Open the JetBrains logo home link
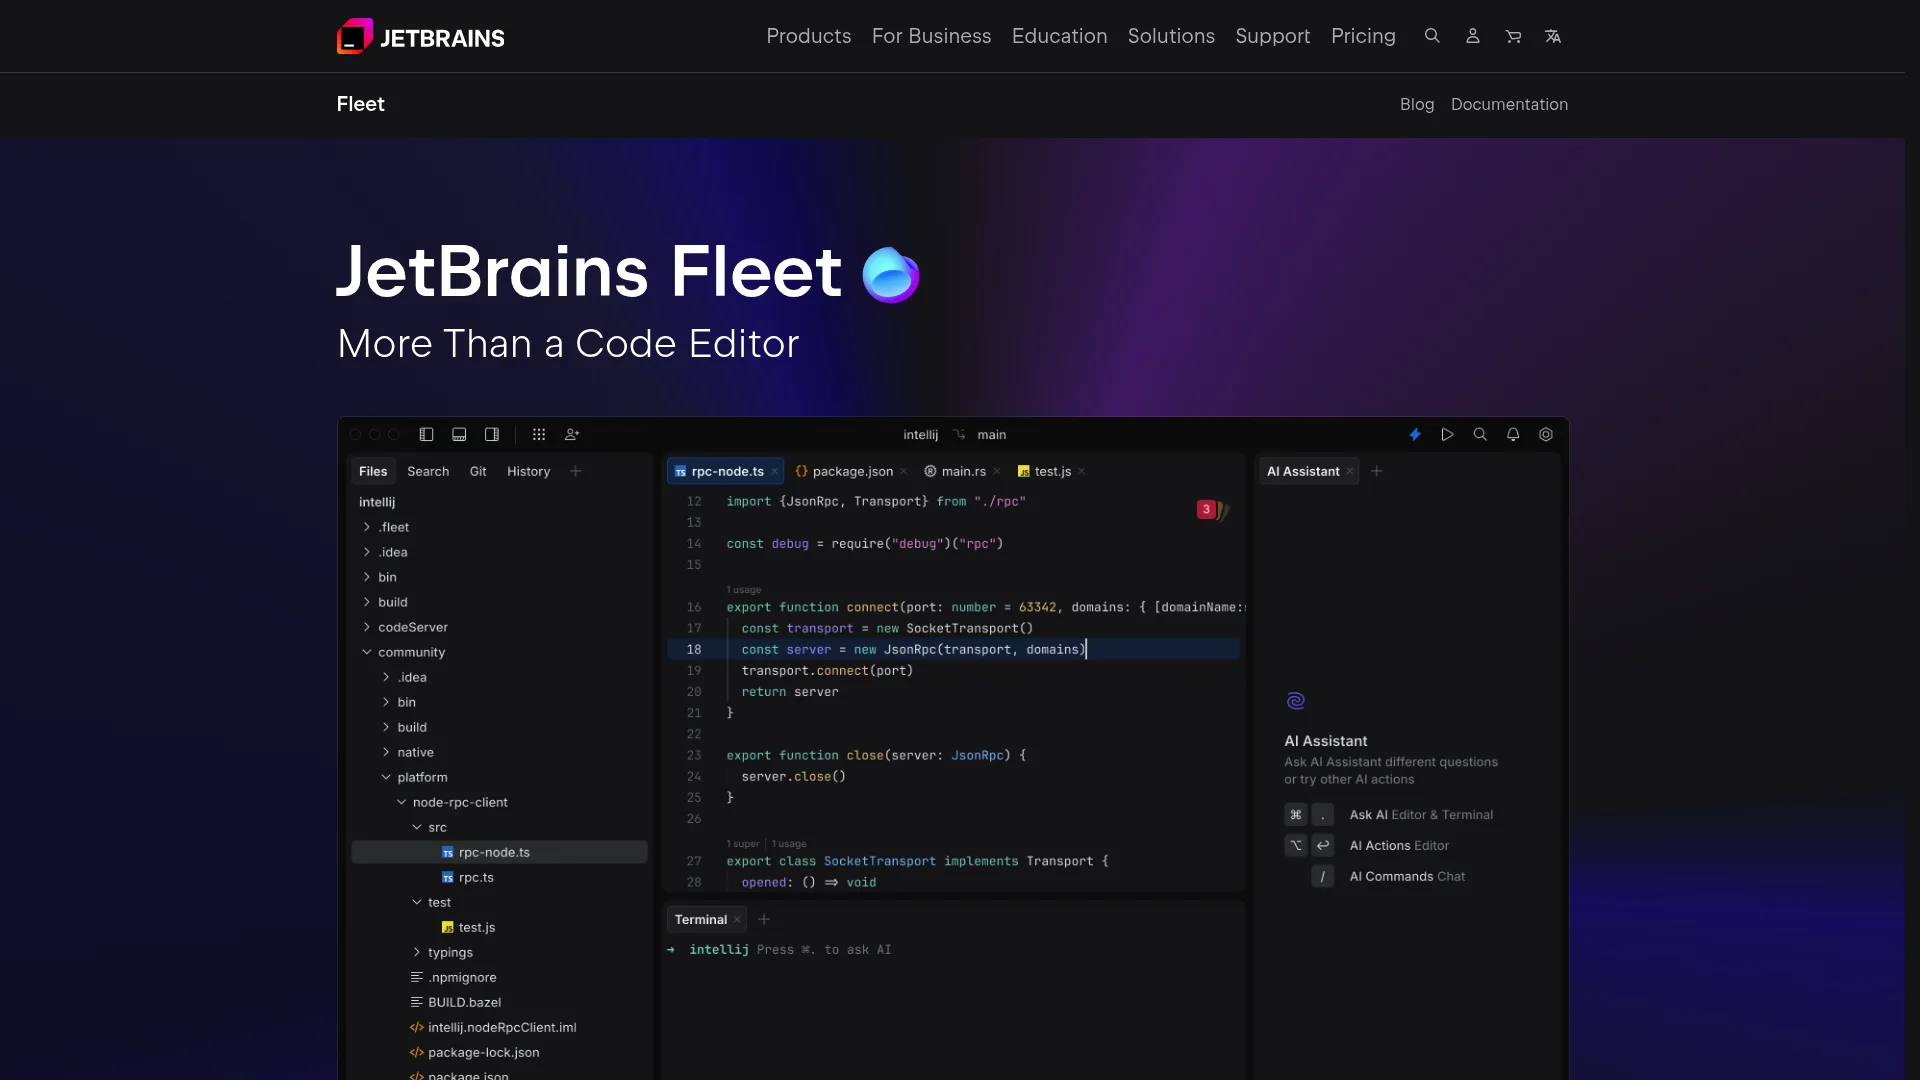The width and height of the screenshot is (1920, 1080). pos(420,37)
